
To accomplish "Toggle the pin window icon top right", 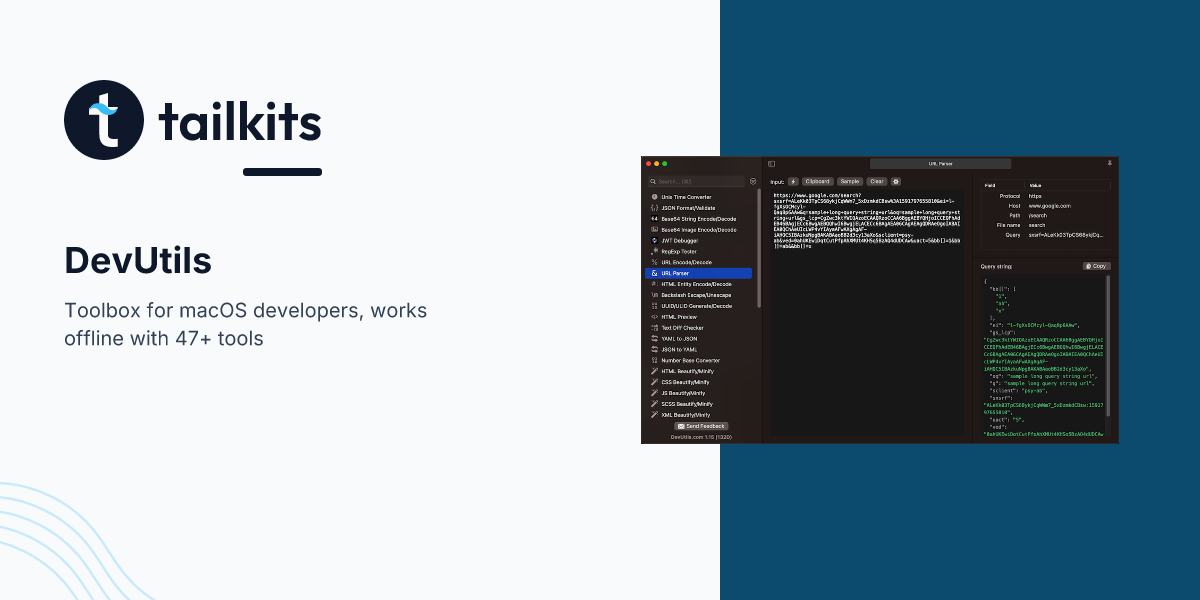I will point(1108,162).
